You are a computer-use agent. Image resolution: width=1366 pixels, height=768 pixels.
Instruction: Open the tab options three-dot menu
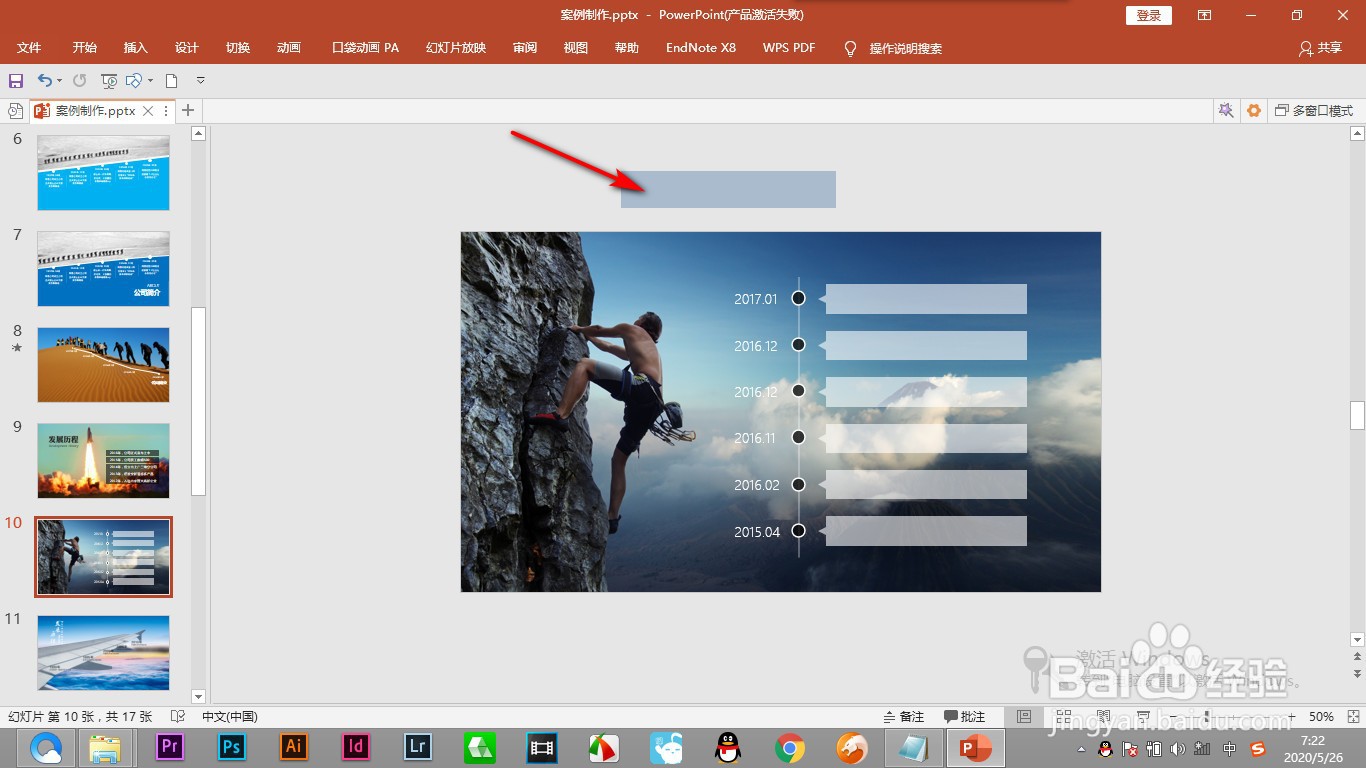[x=166, y=111]
